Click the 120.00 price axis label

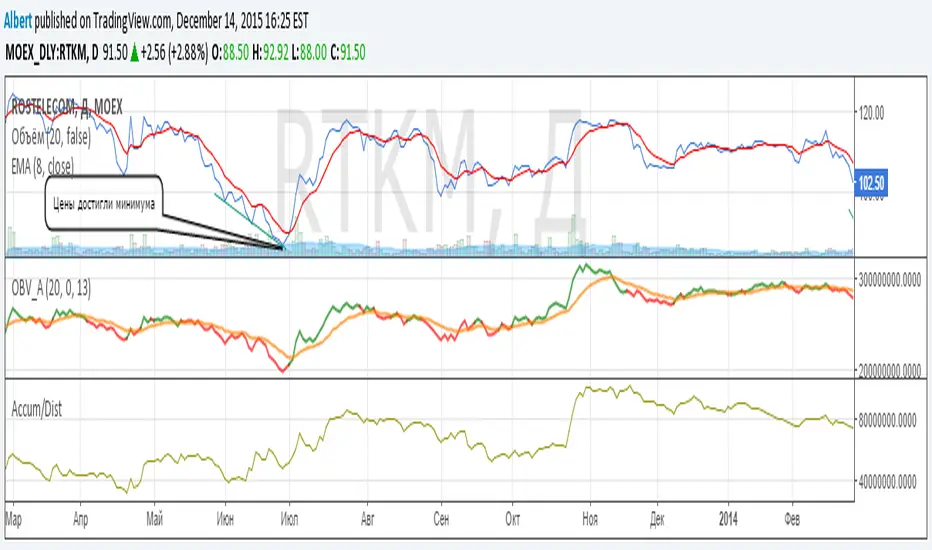[x=871, y=113]
